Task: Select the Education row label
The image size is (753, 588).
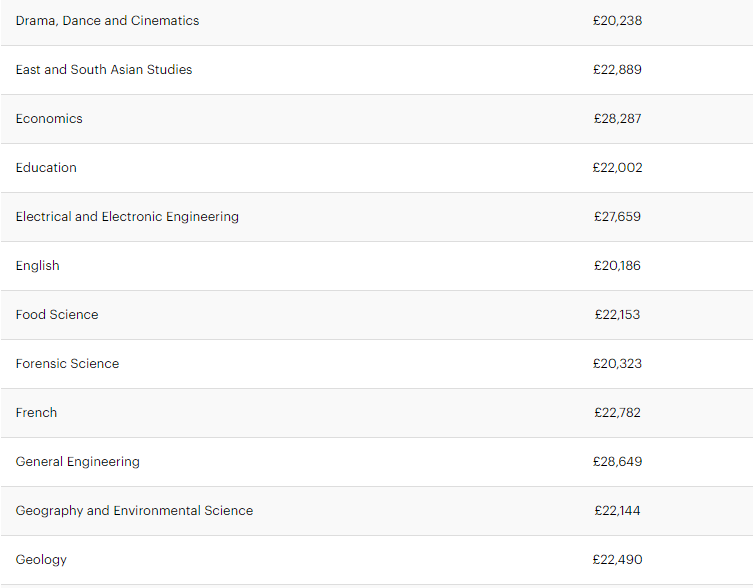Action: click(x=46, y=168)
